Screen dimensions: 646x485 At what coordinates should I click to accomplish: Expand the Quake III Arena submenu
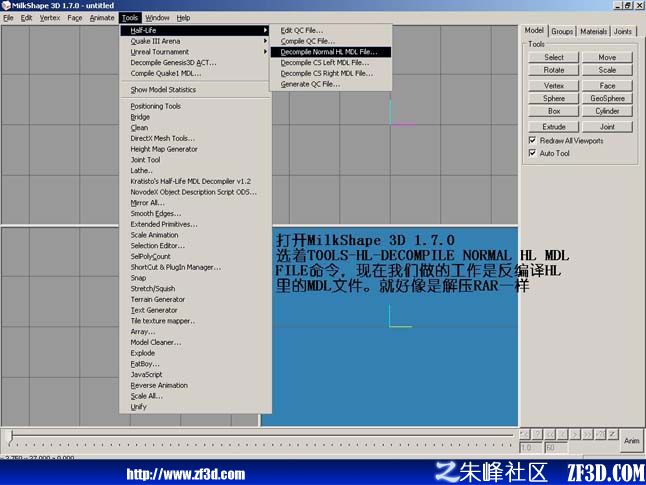194,41
